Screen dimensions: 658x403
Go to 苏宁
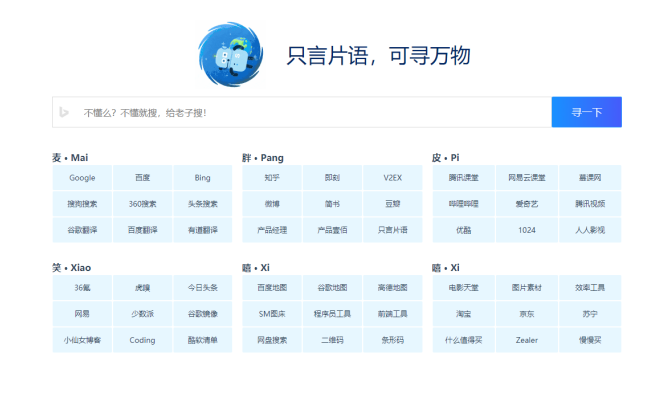(x=590, y=314)
